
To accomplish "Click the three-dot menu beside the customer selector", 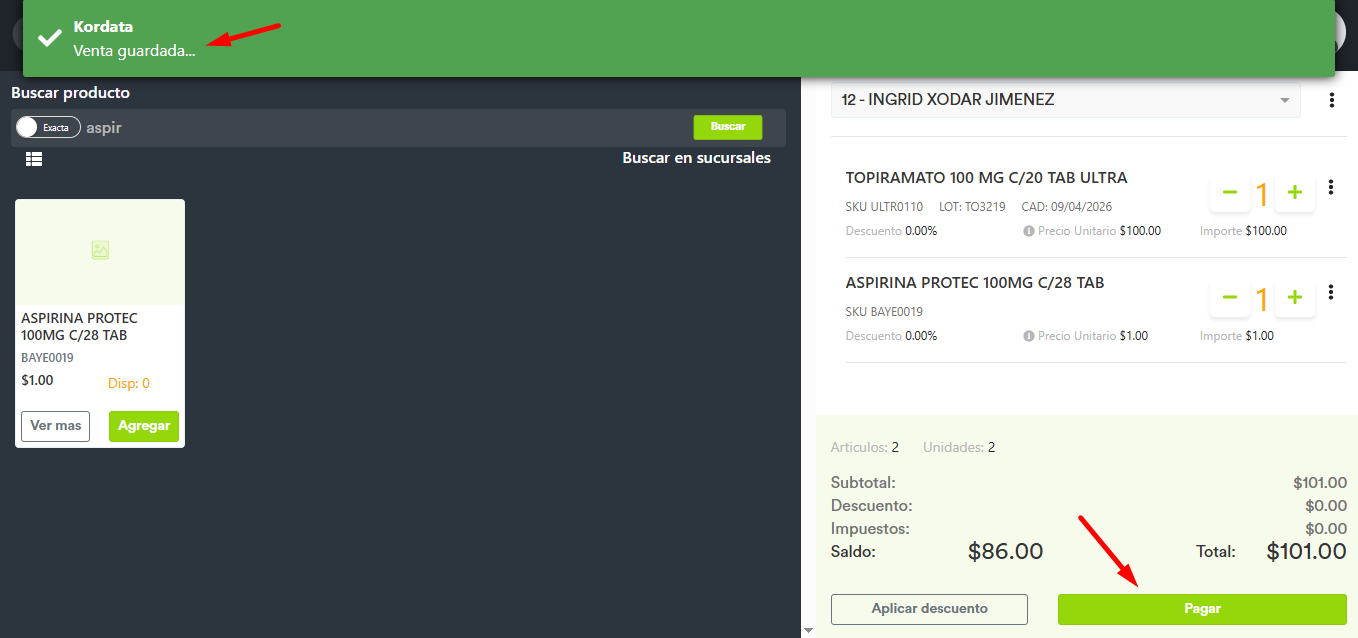I will tap(1331, 101).
